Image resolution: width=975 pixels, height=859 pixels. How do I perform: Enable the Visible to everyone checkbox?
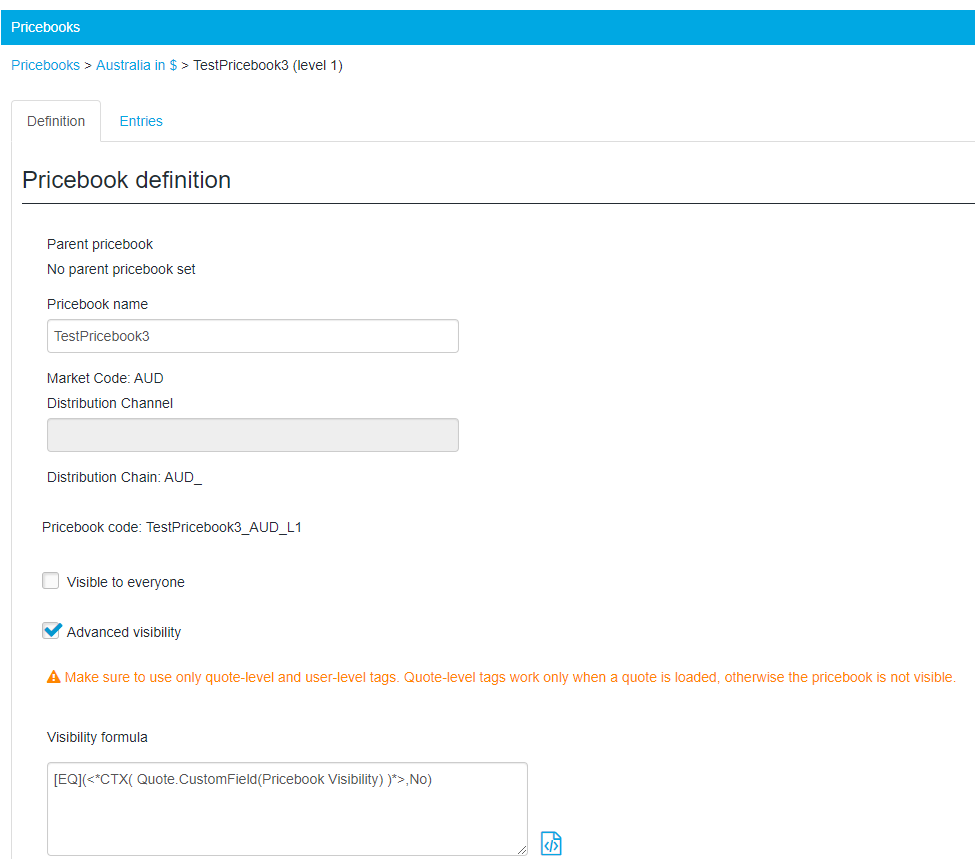click(x=50, y=580)
